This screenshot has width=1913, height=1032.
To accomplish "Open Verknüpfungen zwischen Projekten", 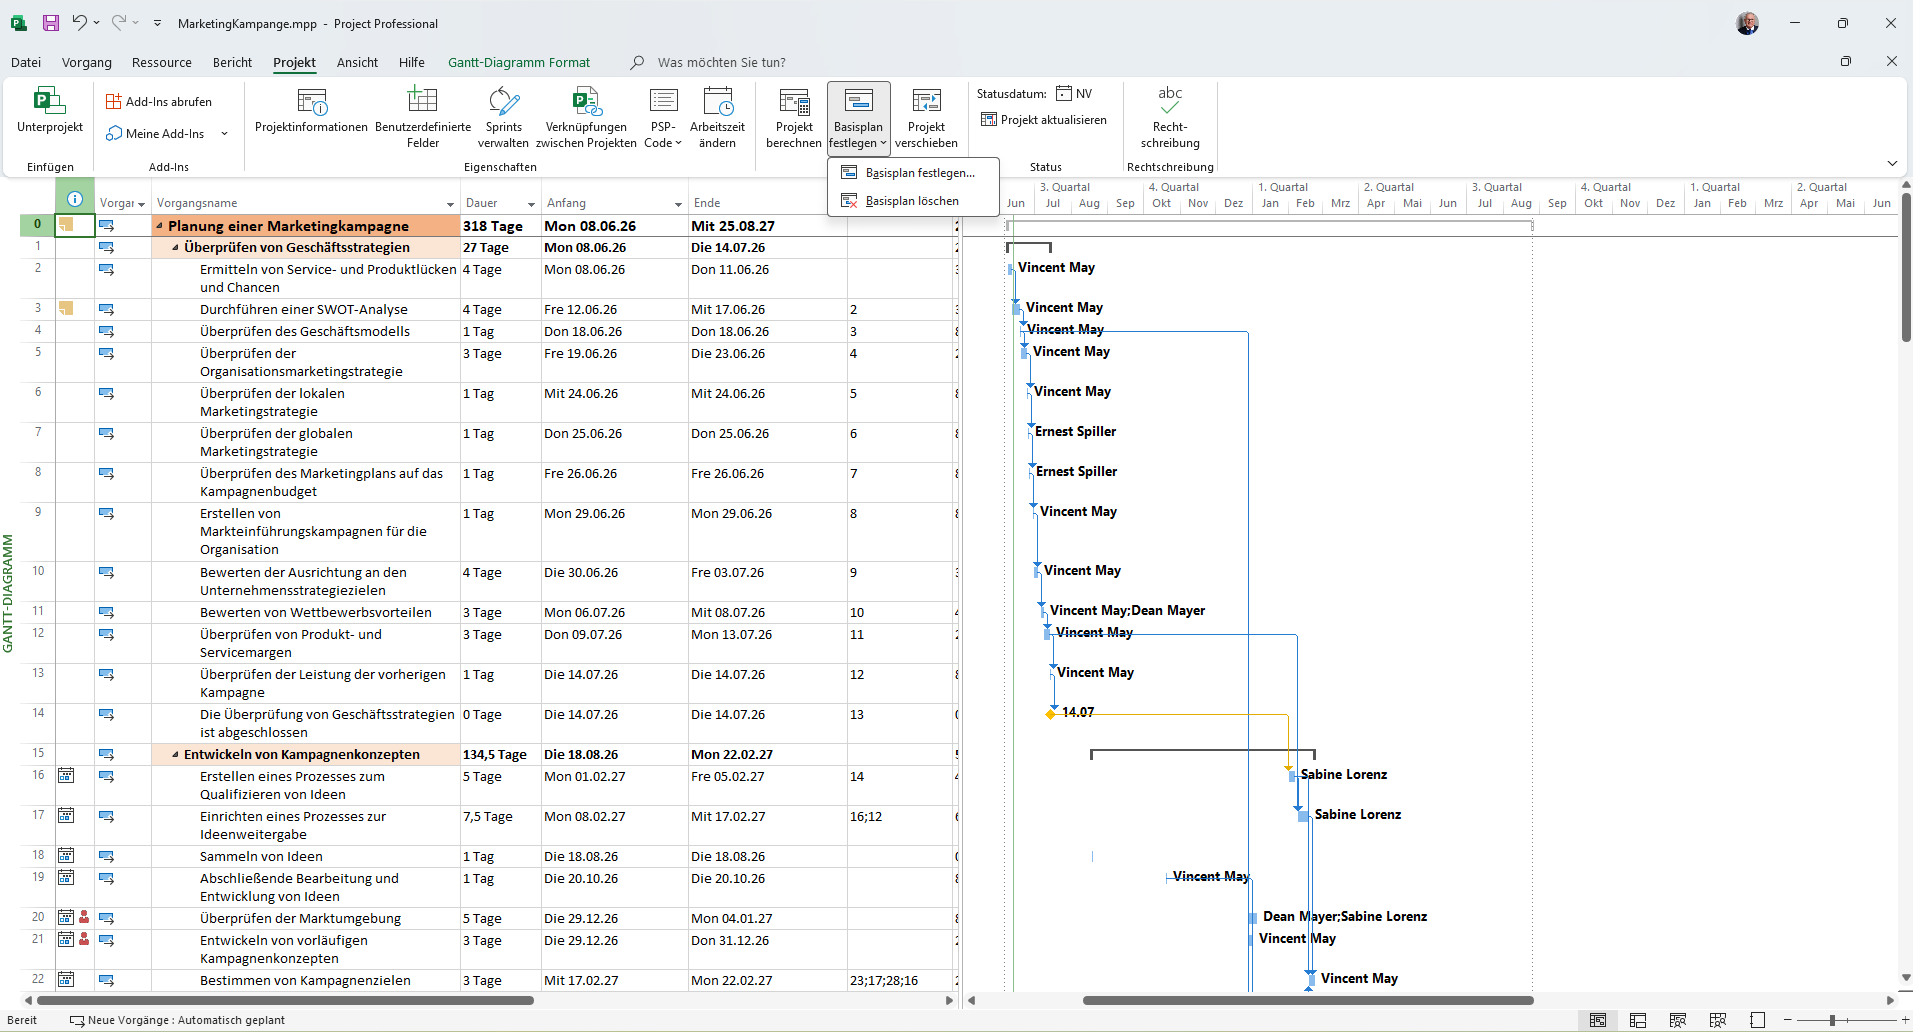I will (586, 117).
